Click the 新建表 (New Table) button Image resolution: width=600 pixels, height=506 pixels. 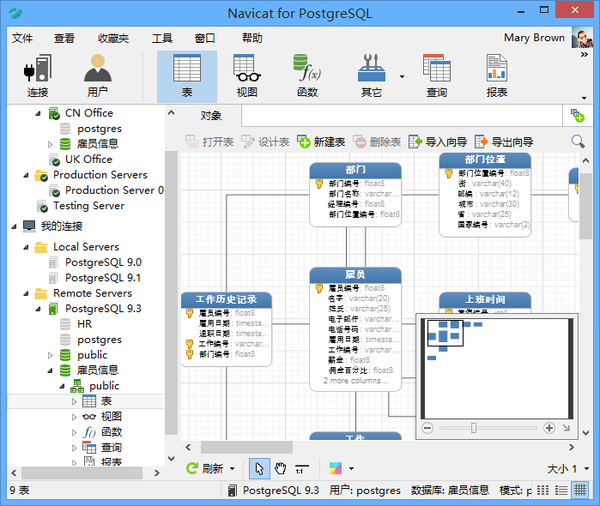[321, 142]
